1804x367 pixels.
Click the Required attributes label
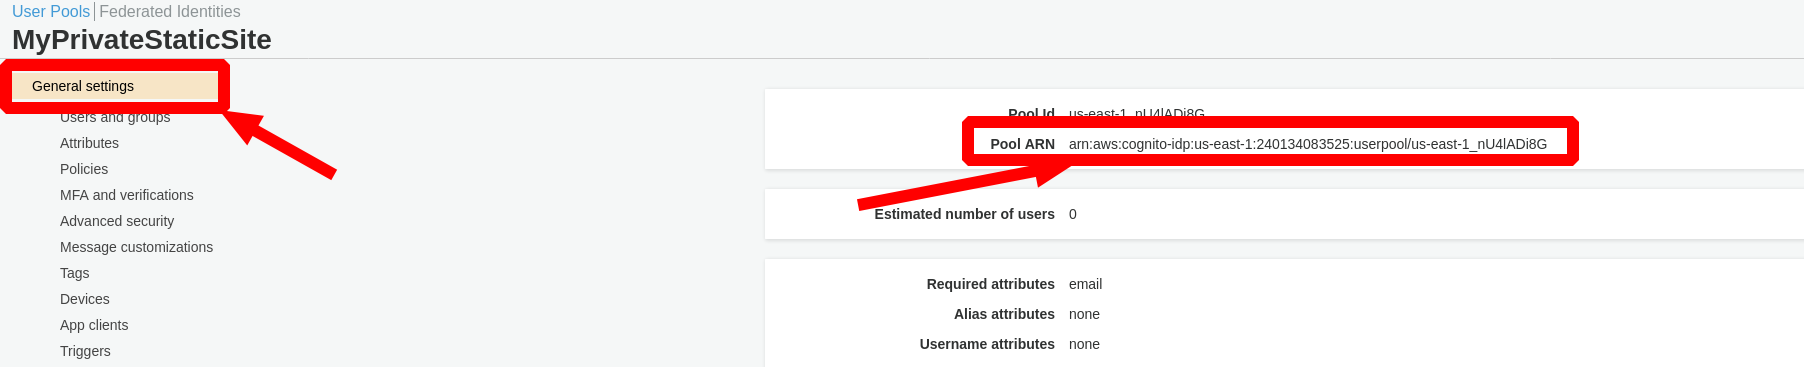tap(990, 284)
